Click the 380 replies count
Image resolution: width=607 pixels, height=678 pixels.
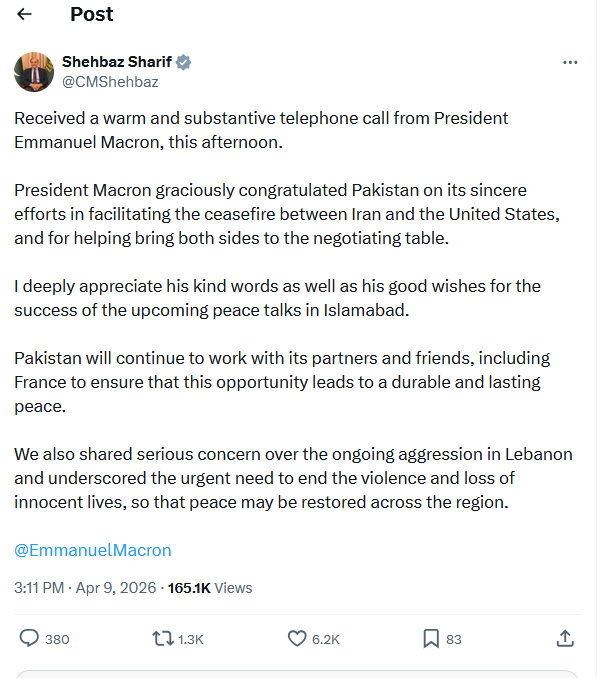pyautogui.click(x=57, y=639)
